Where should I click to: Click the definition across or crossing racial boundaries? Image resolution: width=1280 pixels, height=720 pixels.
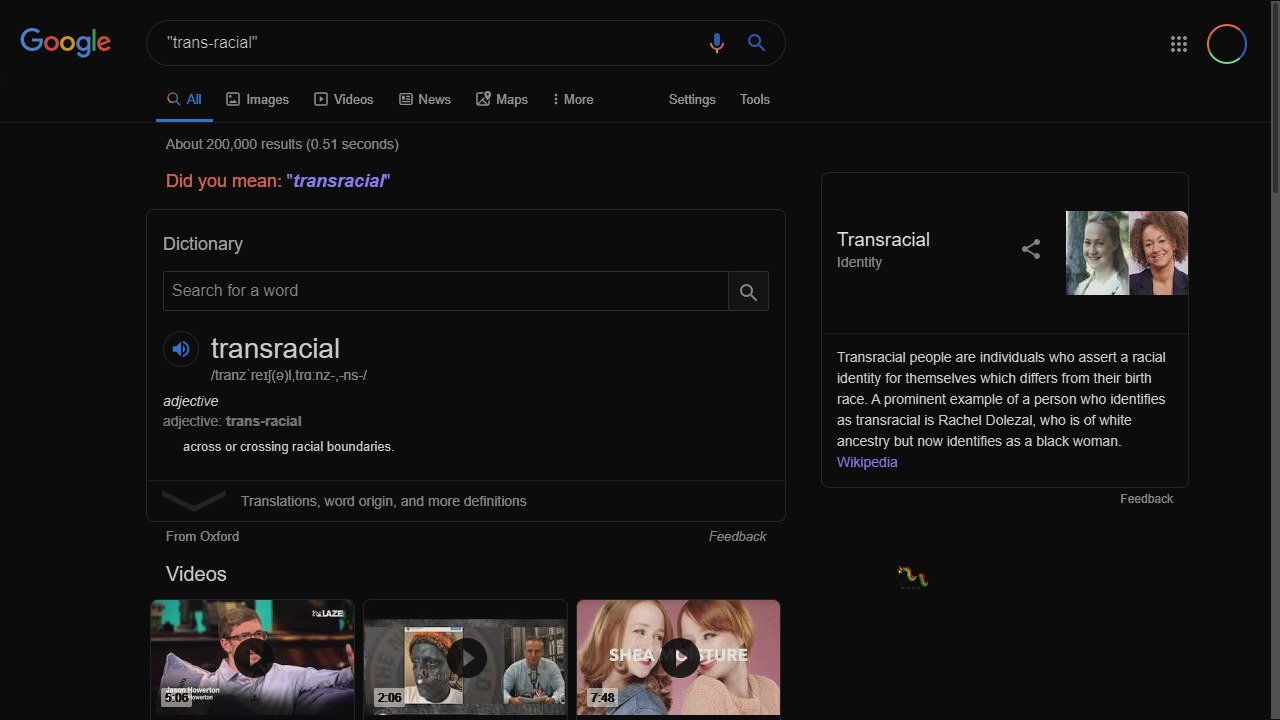pyautogui.click(x=288, y=447)
